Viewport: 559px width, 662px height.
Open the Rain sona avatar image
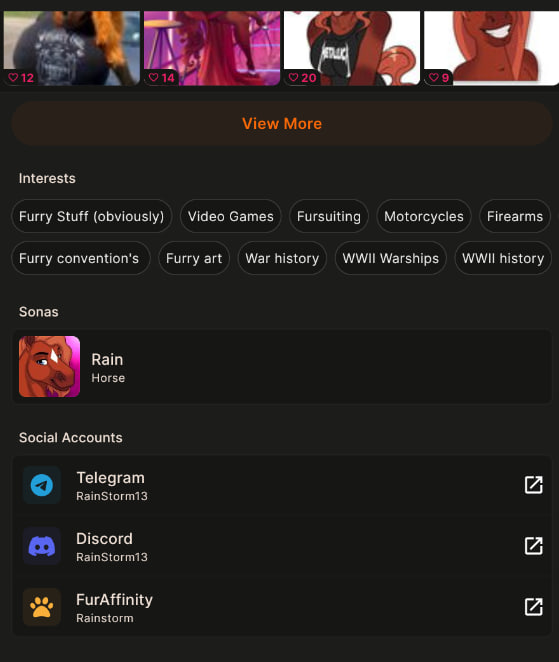(x=49, y=366)
